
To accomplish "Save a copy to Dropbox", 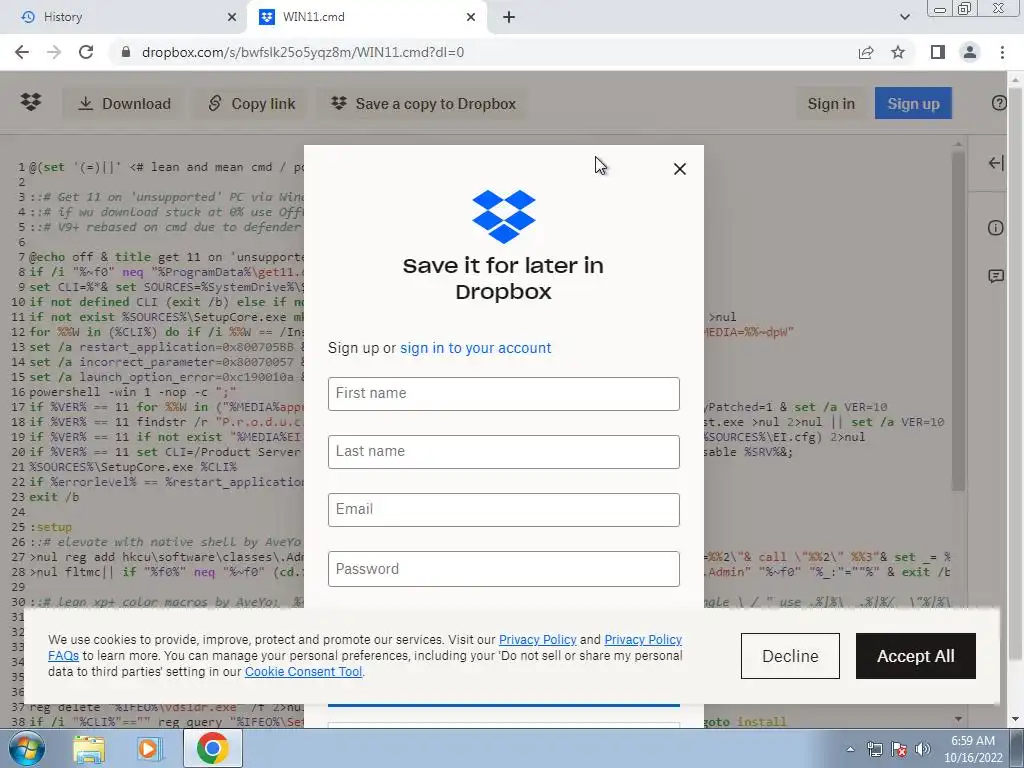I will click(423, 104).
